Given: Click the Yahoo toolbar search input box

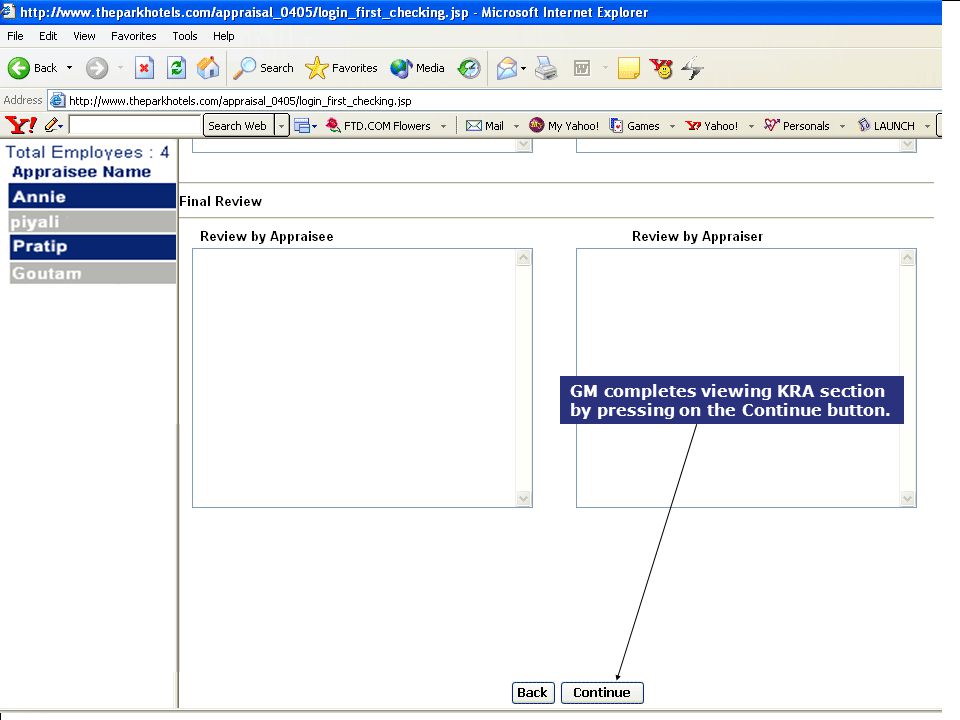Looking at the screenshot, I should (135, 125).
